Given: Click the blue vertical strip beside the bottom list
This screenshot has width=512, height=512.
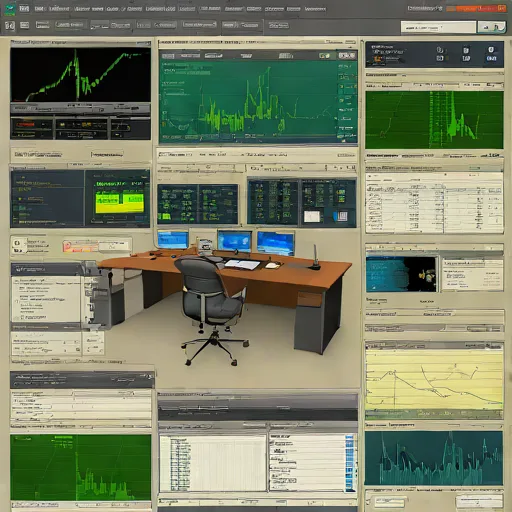Looking at the screenshot, I should (x=350, y=463).
